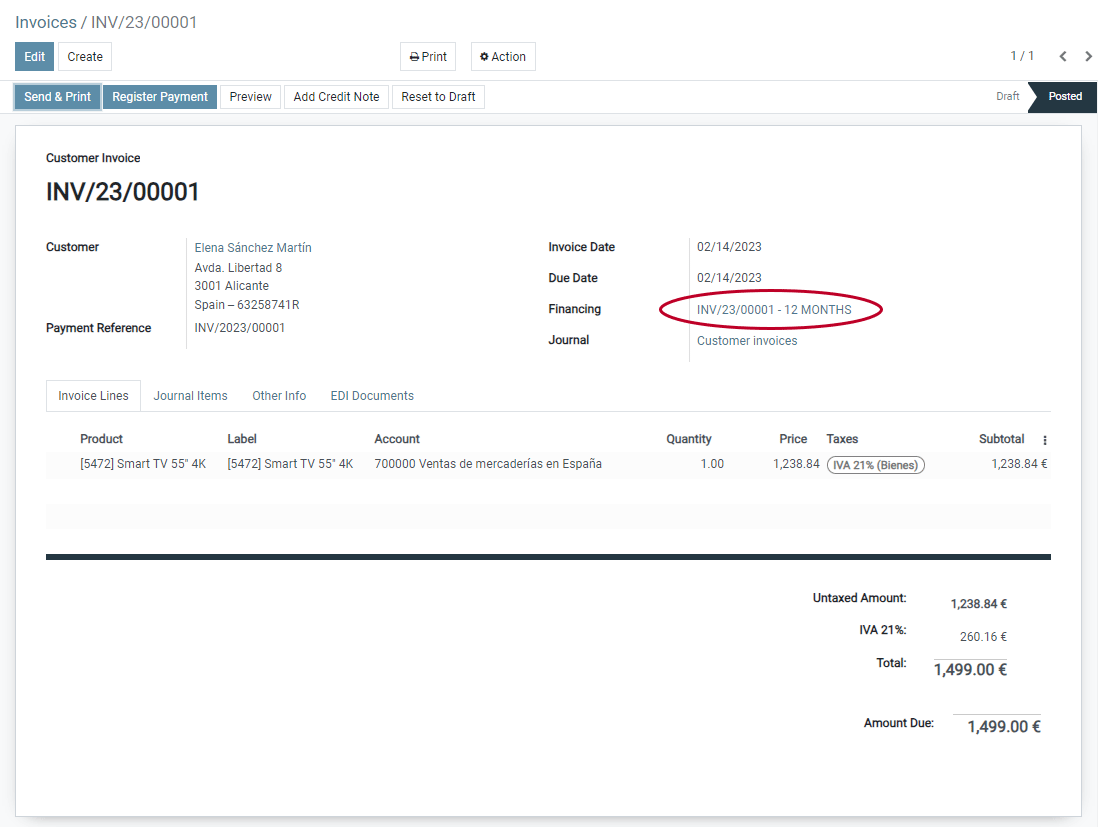
Task: Click the printer icon on the Print button
Action: coord(412,56)
